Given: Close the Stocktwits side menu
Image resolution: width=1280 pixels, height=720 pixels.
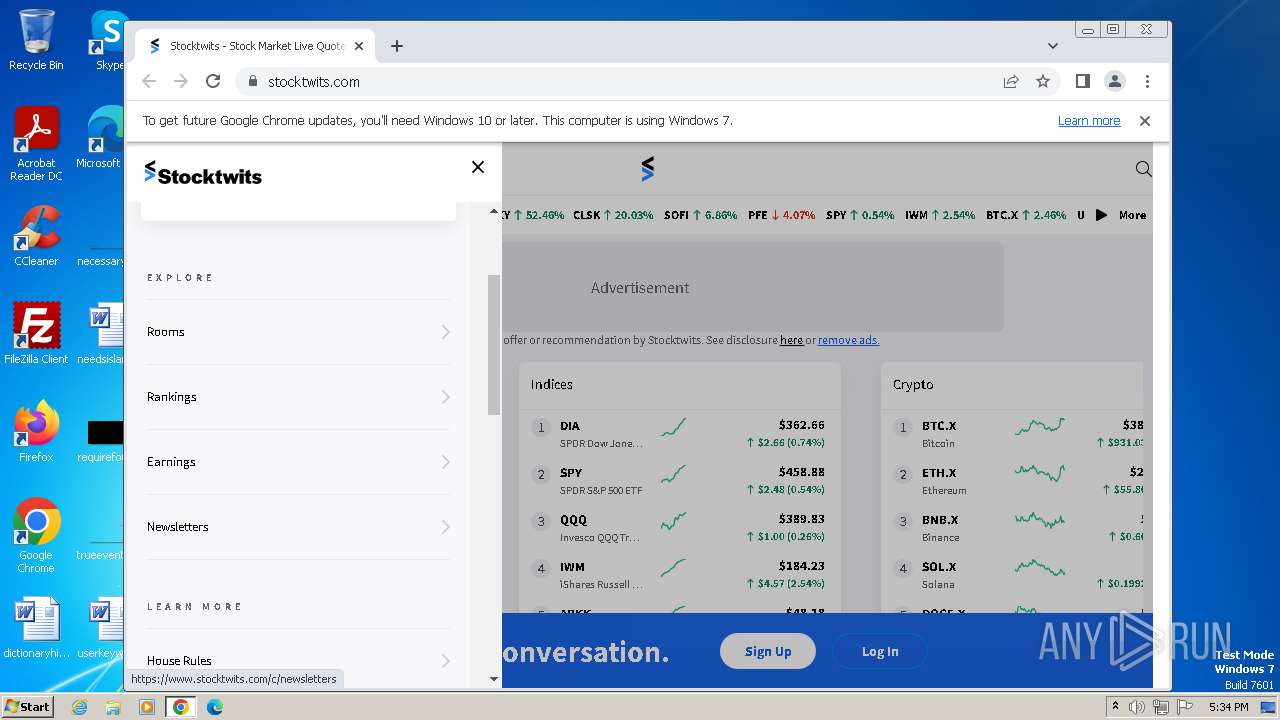Looking at the screenshot, I should tap(478, 167).
